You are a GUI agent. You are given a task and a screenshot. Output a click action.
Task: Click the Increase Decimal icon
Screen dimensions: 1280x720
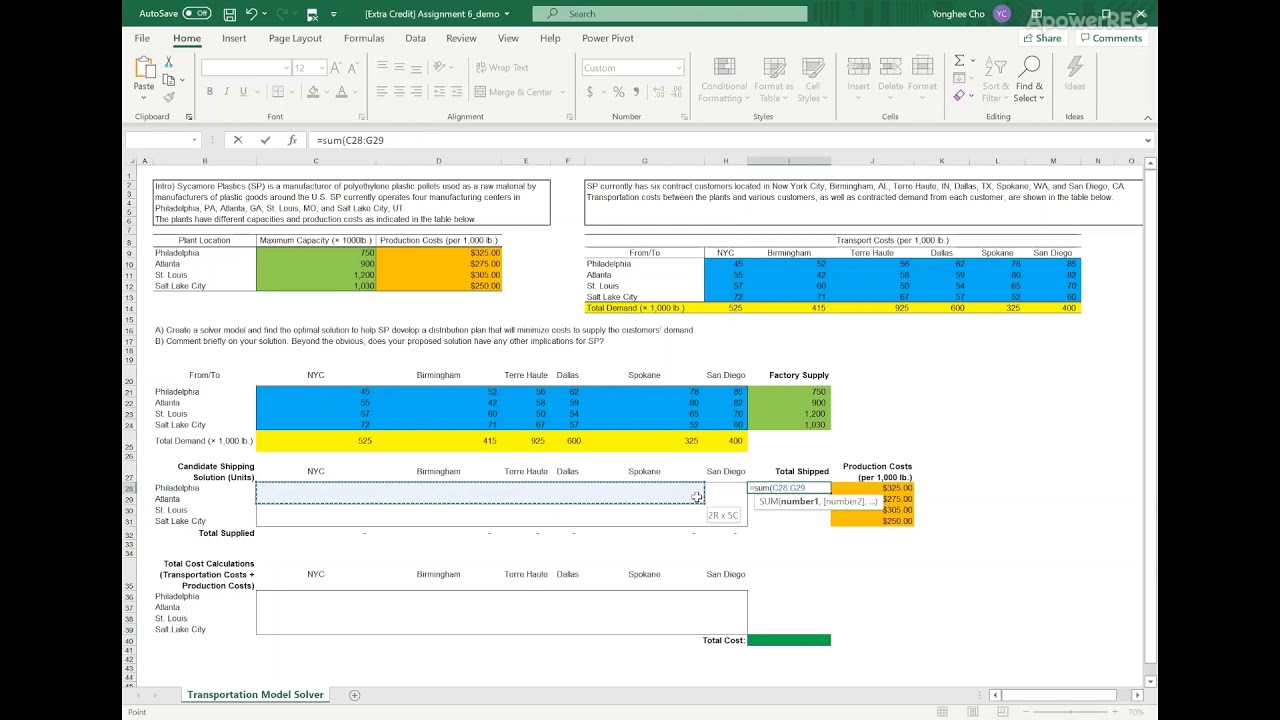point(656,92)
